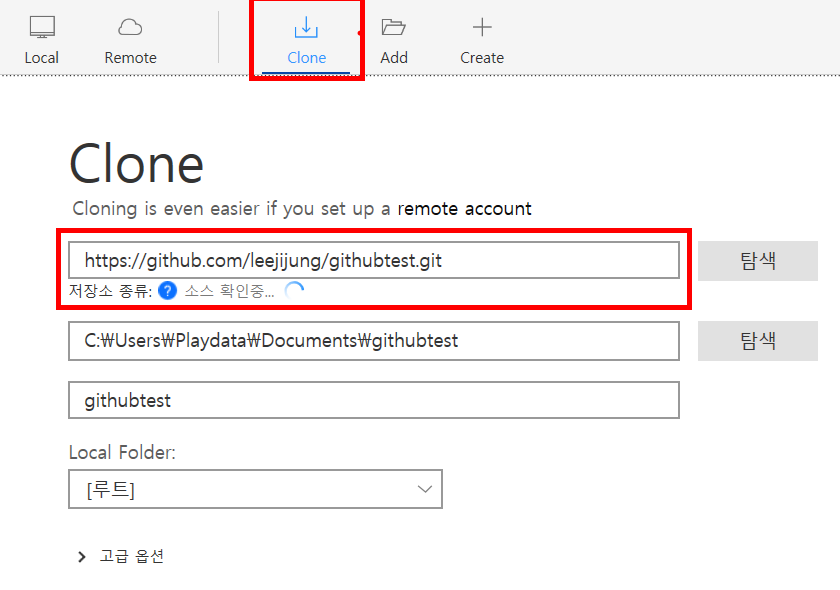Focus the githubtest name field
Viewport: 840px width, 590px height.
coord(374,400)
